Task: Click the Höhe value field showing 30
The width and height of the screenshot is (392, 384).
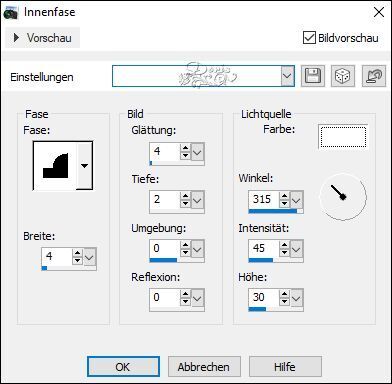Action: click(x=264, y=298)
